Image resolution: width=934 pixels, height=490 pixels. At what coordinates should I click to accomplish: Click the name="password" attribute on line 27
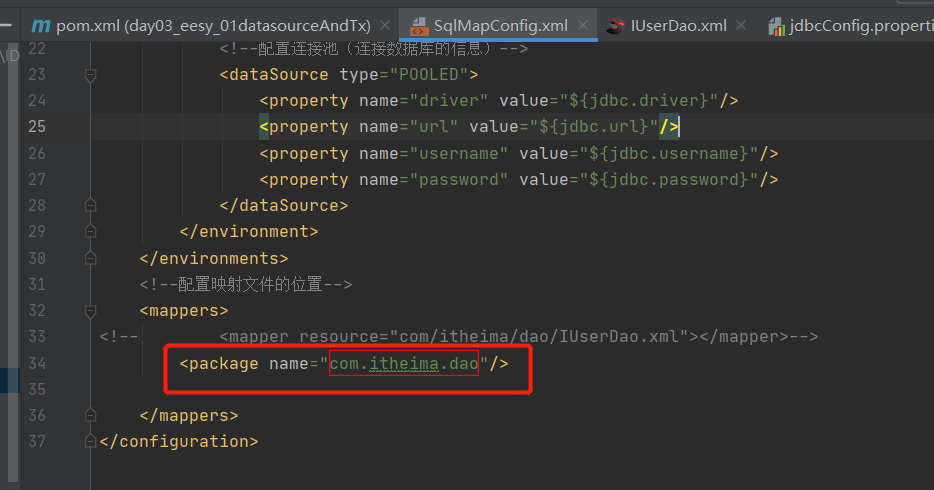[434, 179]
